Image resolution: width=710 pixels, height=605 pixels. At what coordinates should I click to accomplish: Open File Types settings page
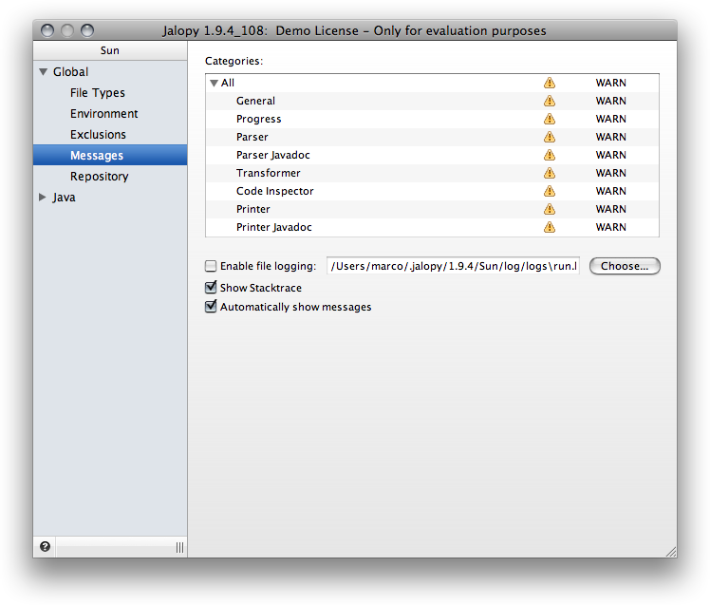tap(97, 93)
